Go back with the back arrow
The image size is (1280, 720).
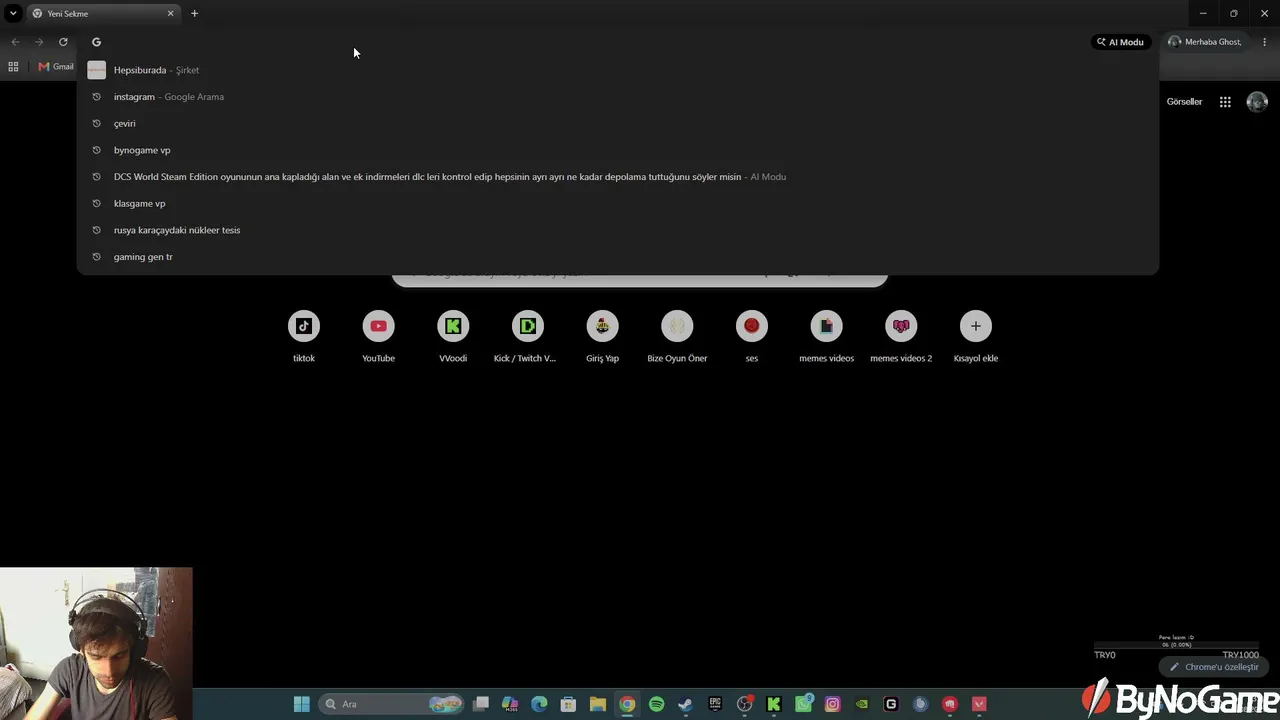15,42
